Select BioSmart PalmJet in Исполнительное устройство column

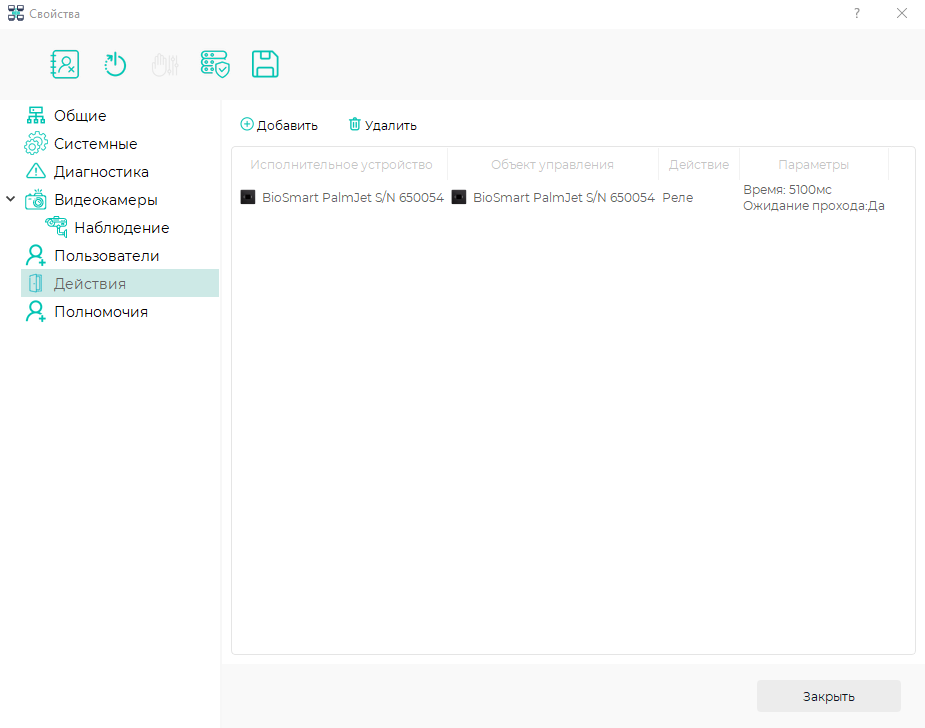353,198
